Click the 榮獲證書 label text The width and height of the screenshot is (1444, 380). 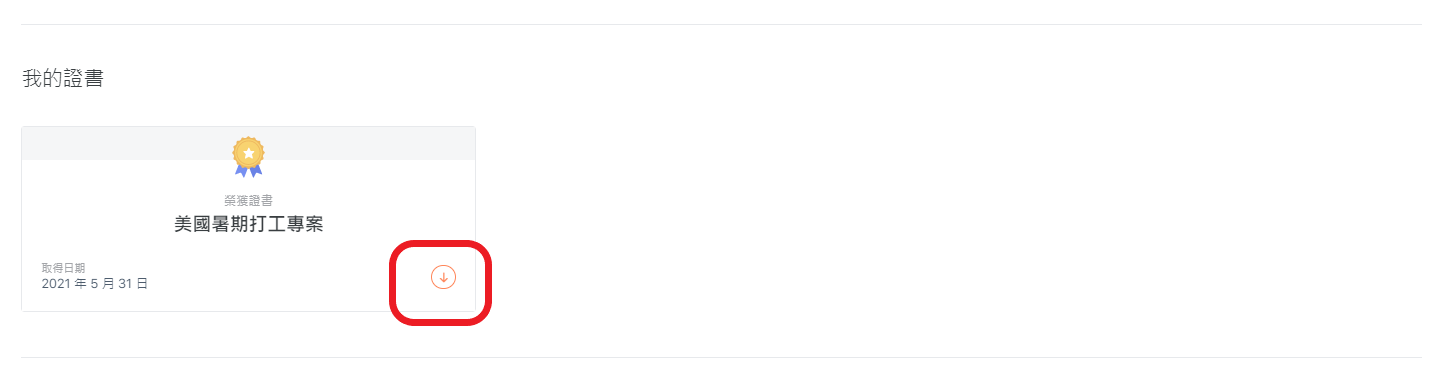point(248,200)
